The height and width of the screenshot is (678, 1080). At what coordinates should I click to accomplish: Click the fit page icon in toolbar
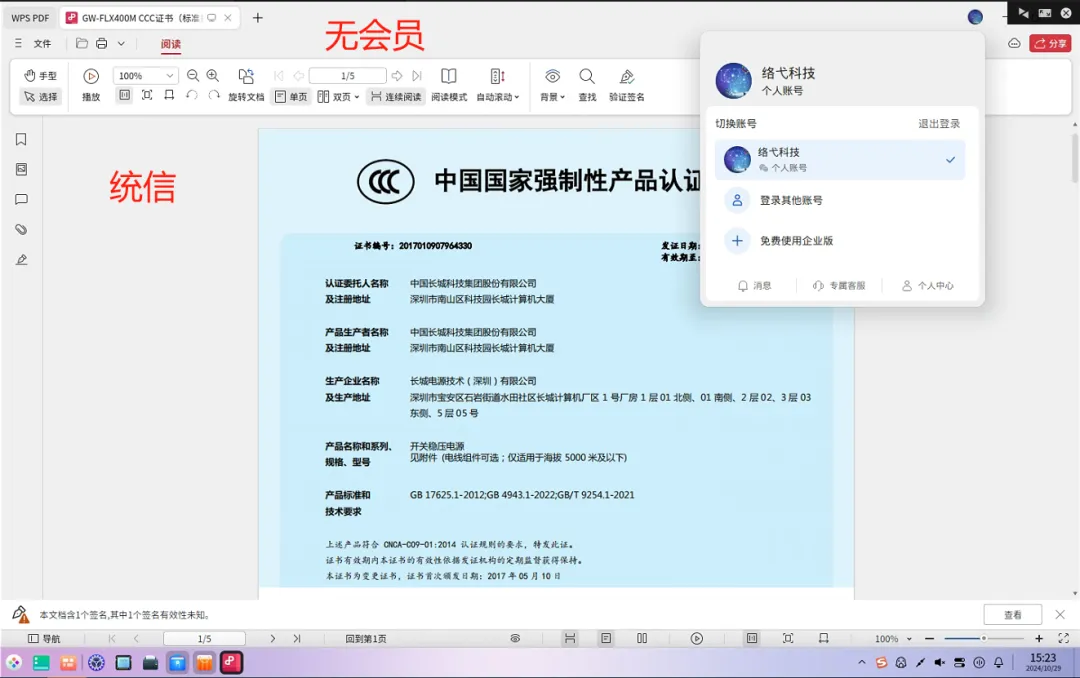pos(147,95)
